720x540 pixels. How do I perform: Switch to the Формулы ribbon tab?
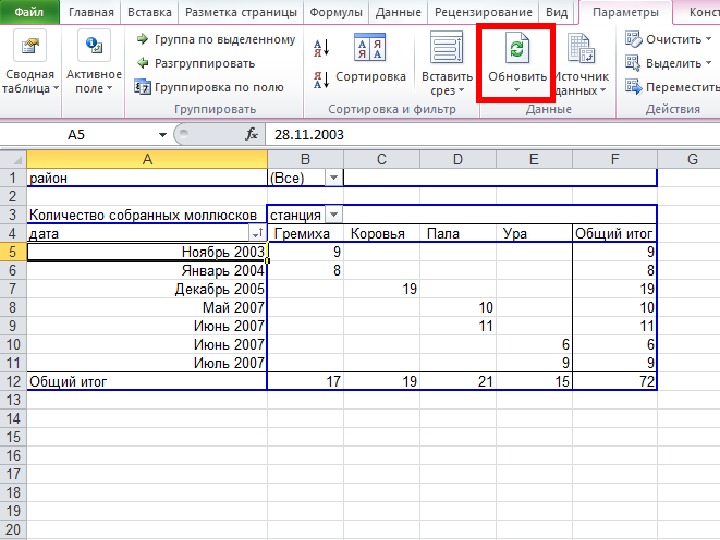335,12
